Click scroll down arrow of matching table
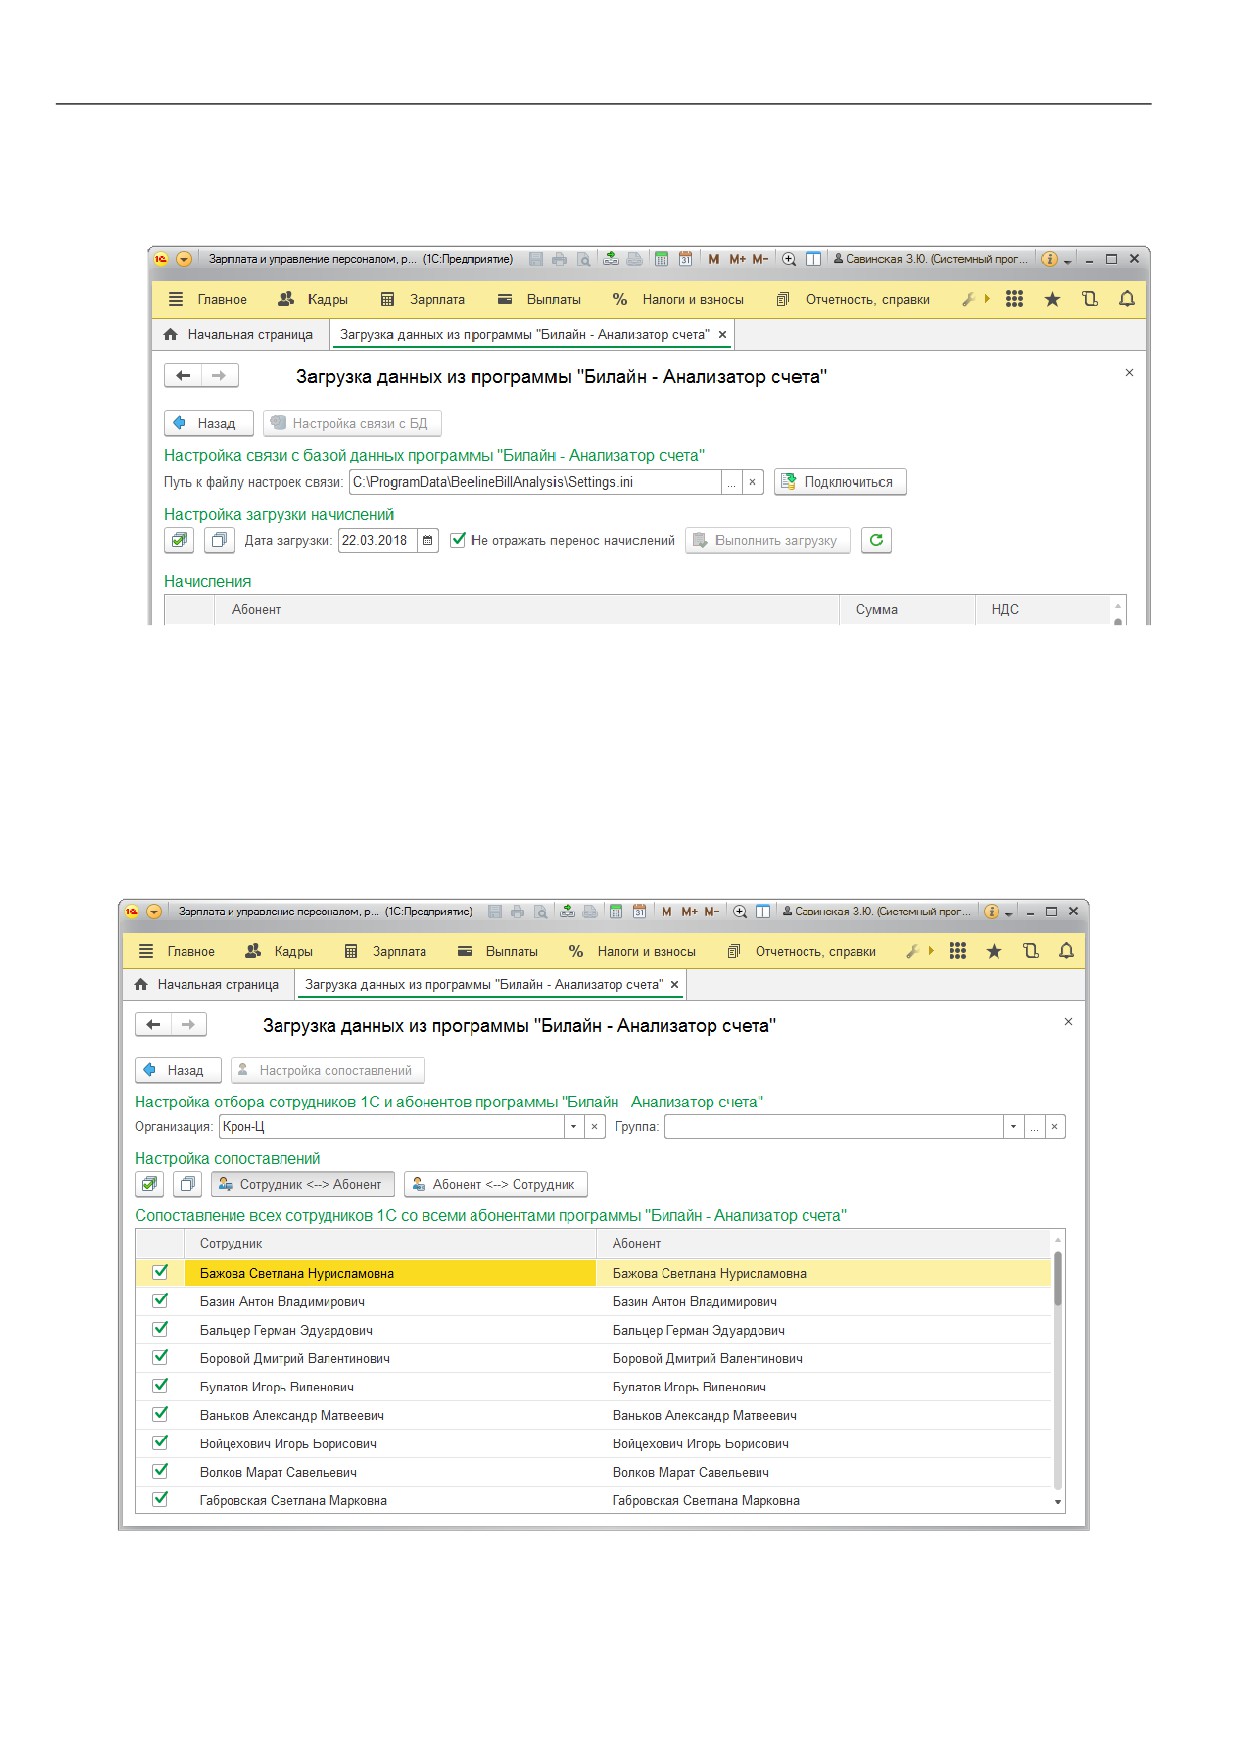Screen dimensions: 1239x1752 [x=1058, y=1502]
